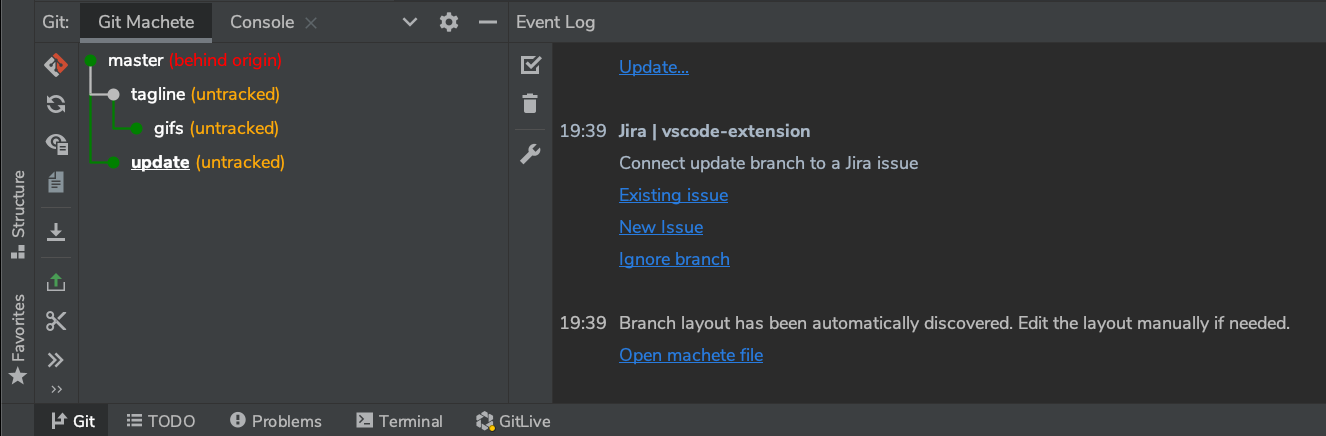Open Git panel gear settings
This screenshot has width=1326, height=436.
click(x=449, y=22)
